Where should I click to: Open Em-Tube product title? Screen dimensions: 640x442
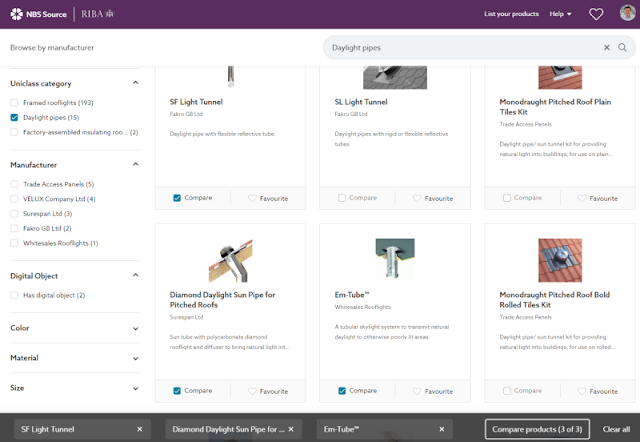coord(352,295)
